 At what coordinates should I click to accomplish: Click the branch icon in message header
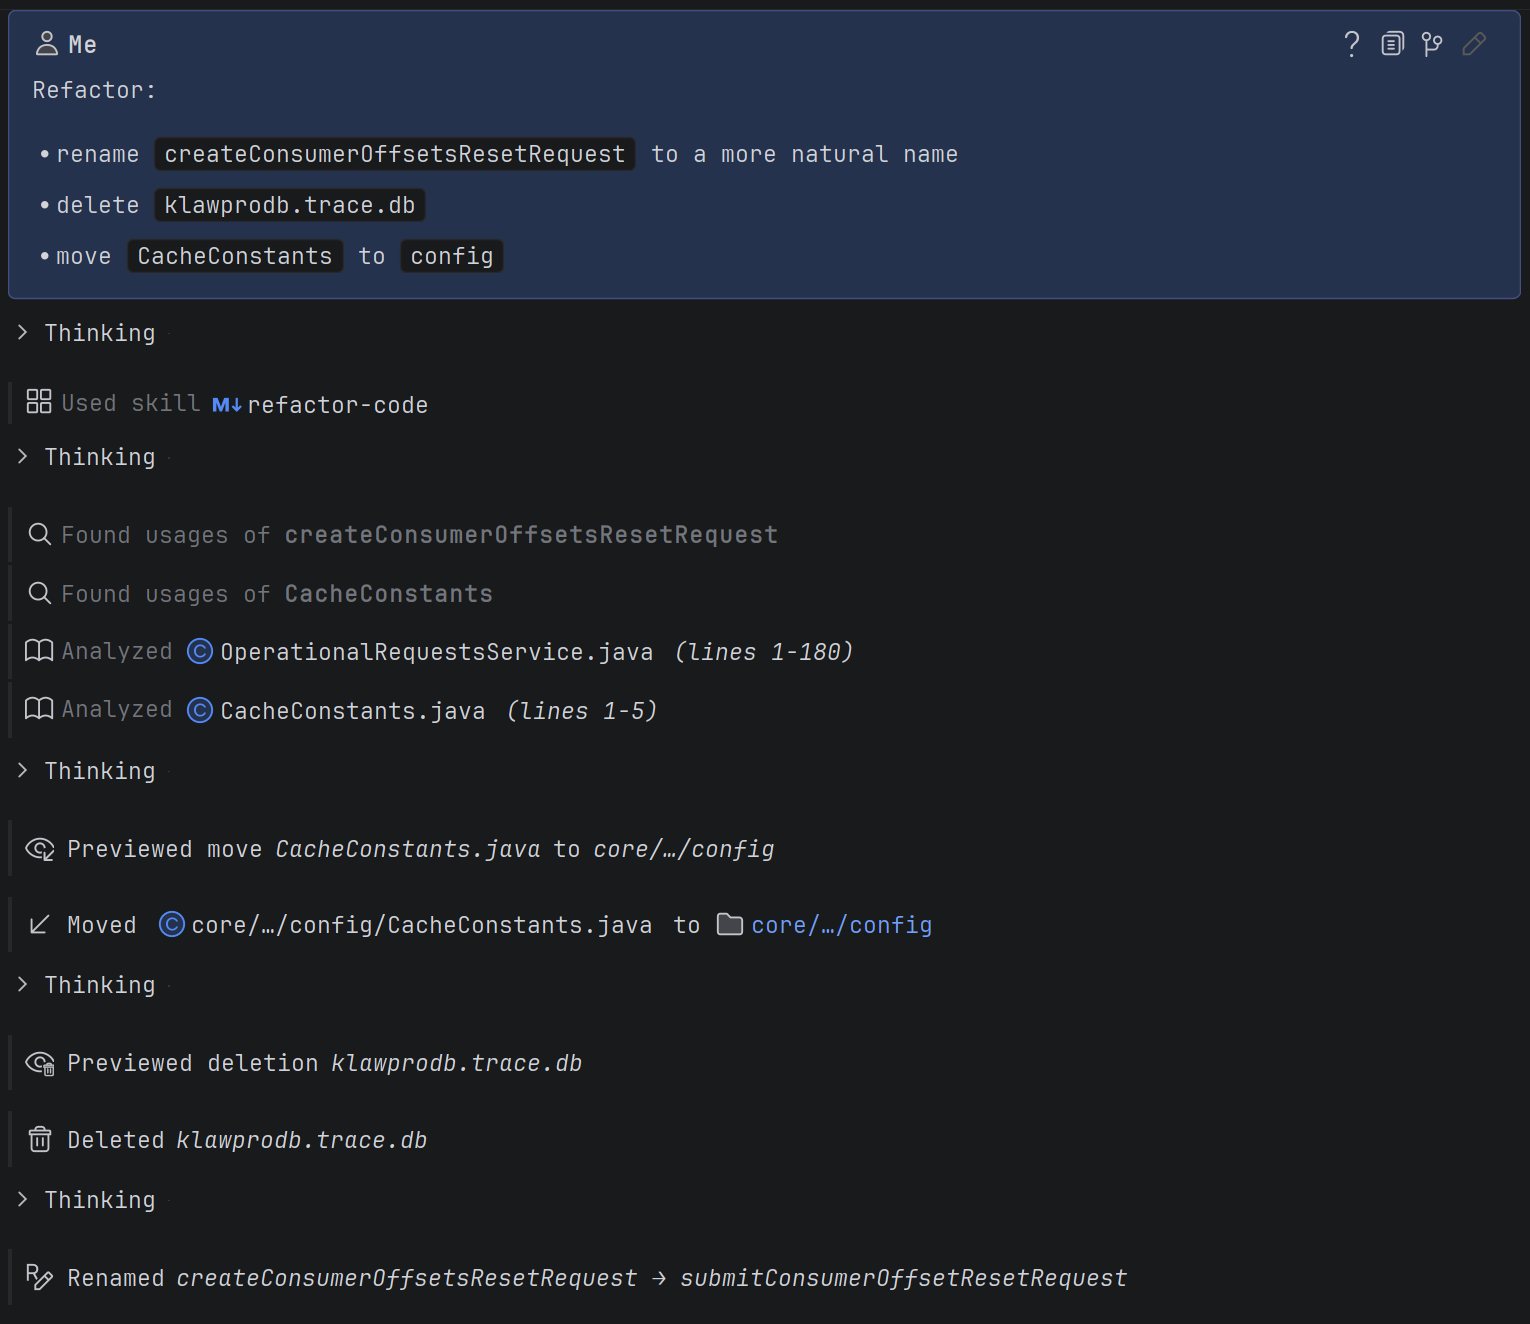1432,44
